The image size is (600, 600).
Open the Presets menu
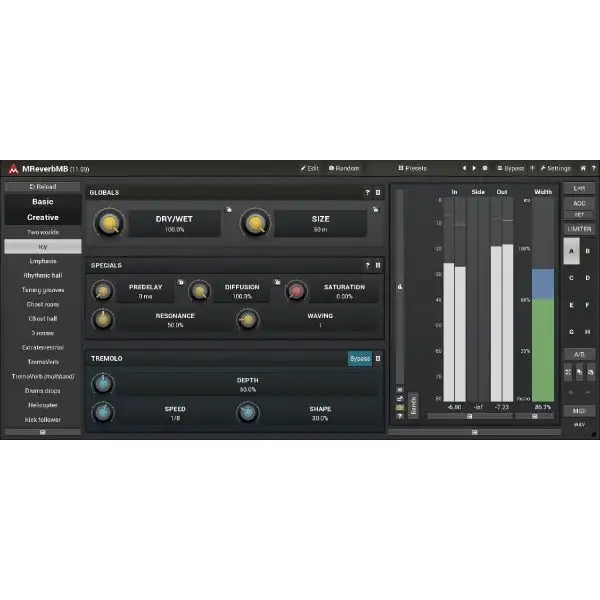[413, 168]
